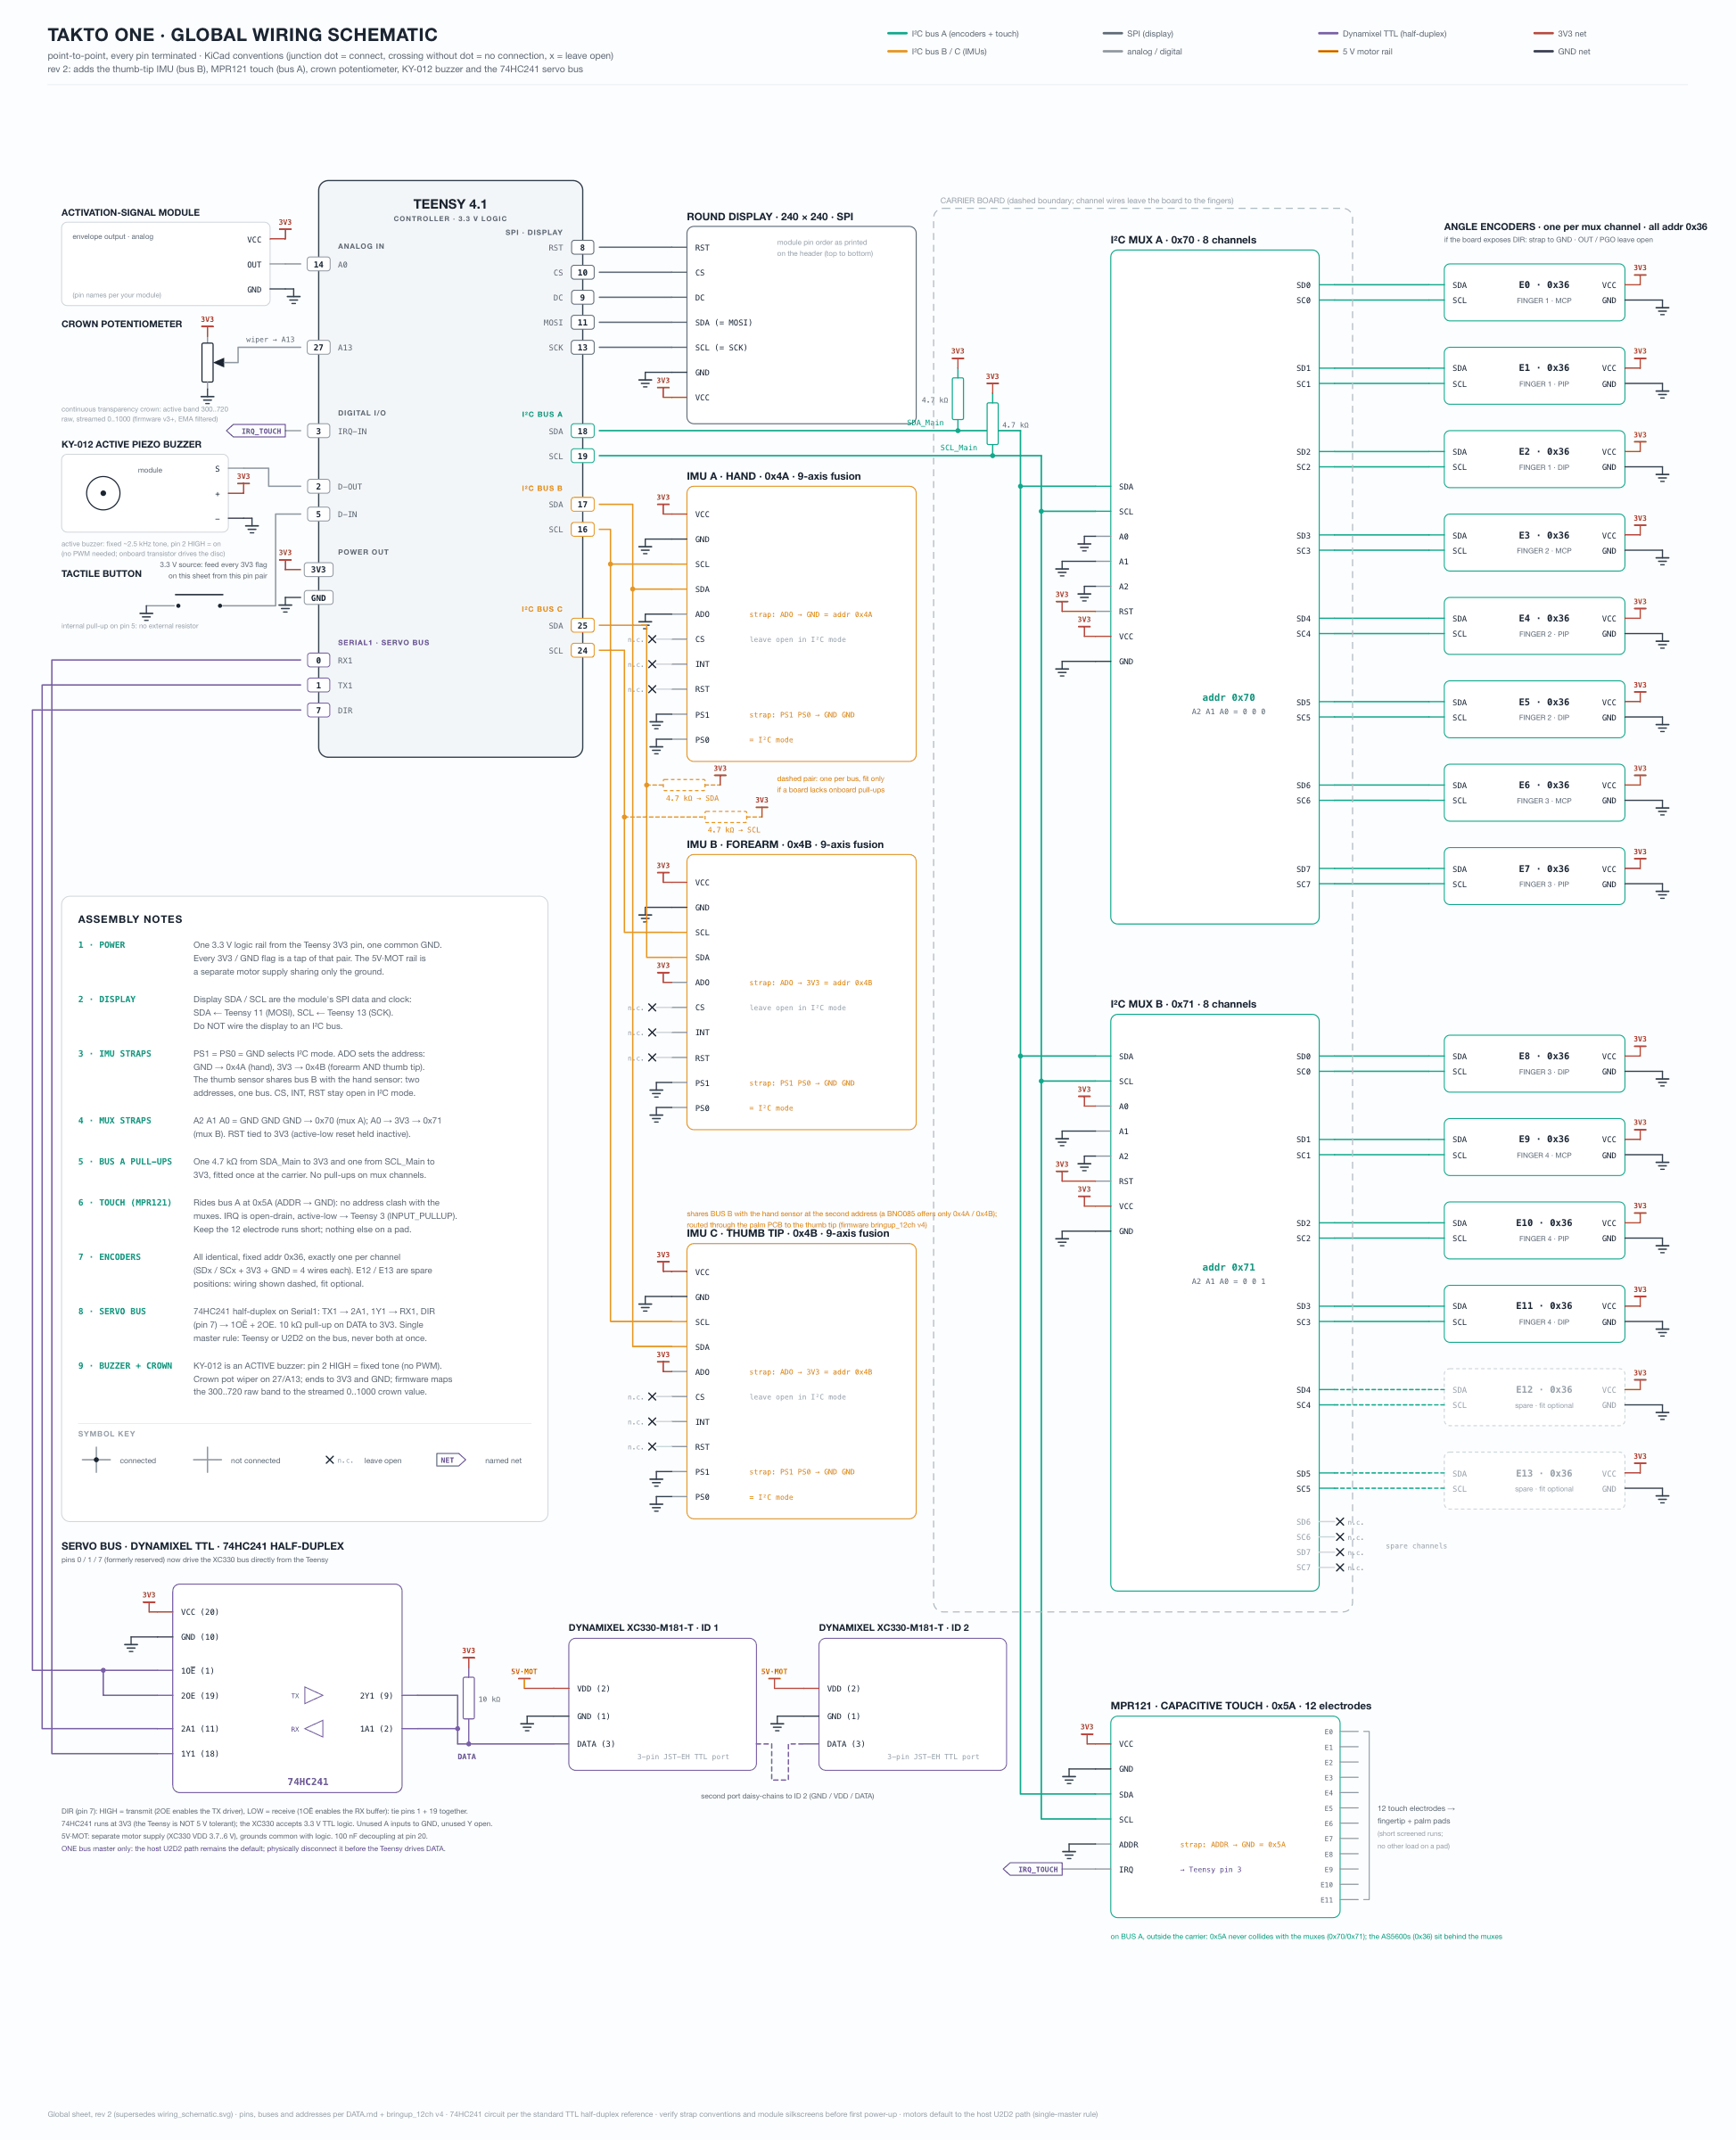Click the 'addr 0x71' label in mux B
1736x2140 pixels.
pyautogui.click(x=1228, y=1267)
